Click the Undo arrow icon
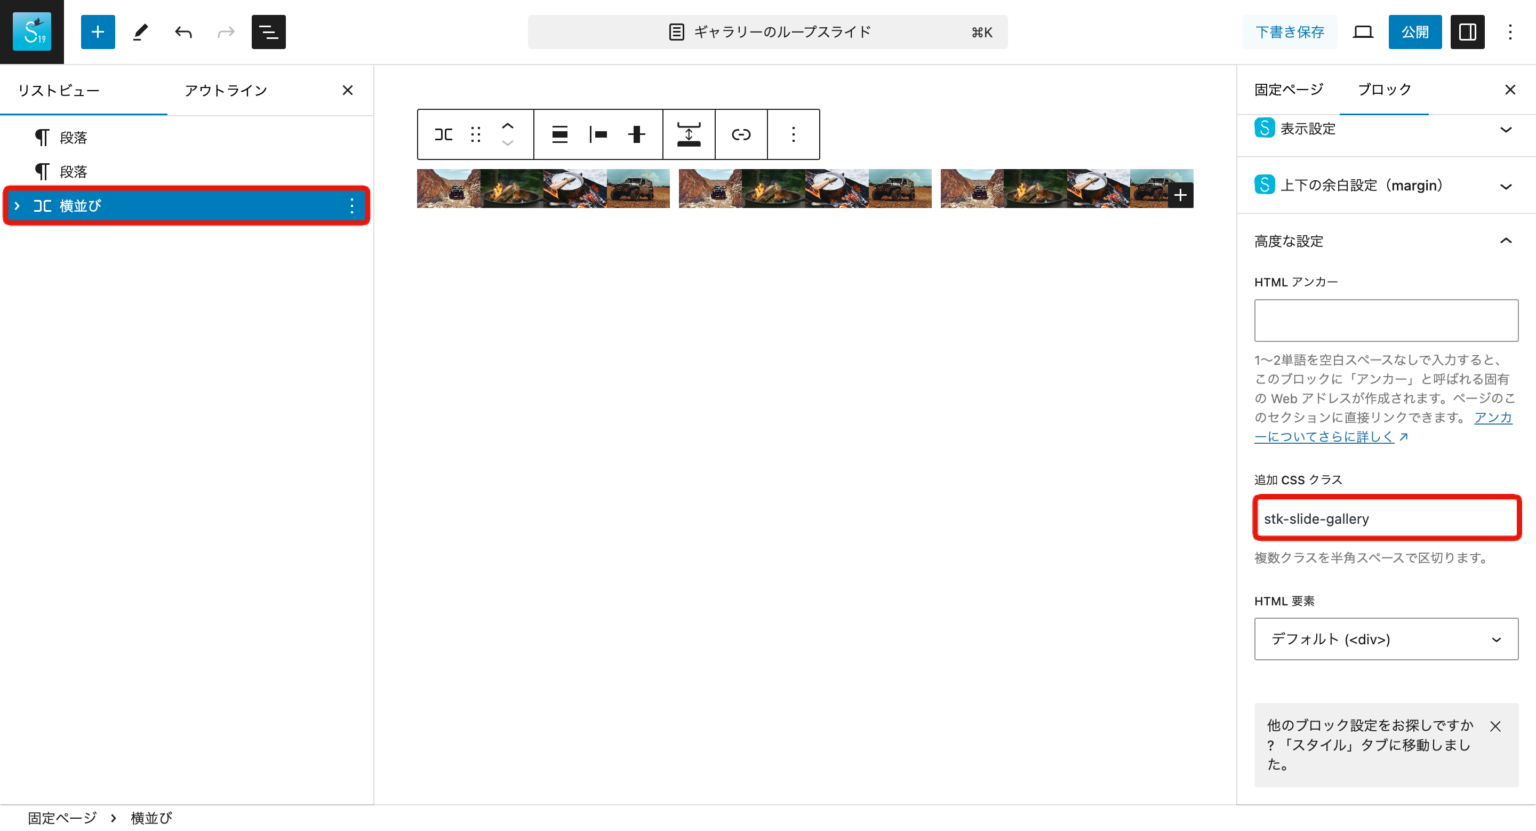 pyautogui.click(x=183, y=31)
